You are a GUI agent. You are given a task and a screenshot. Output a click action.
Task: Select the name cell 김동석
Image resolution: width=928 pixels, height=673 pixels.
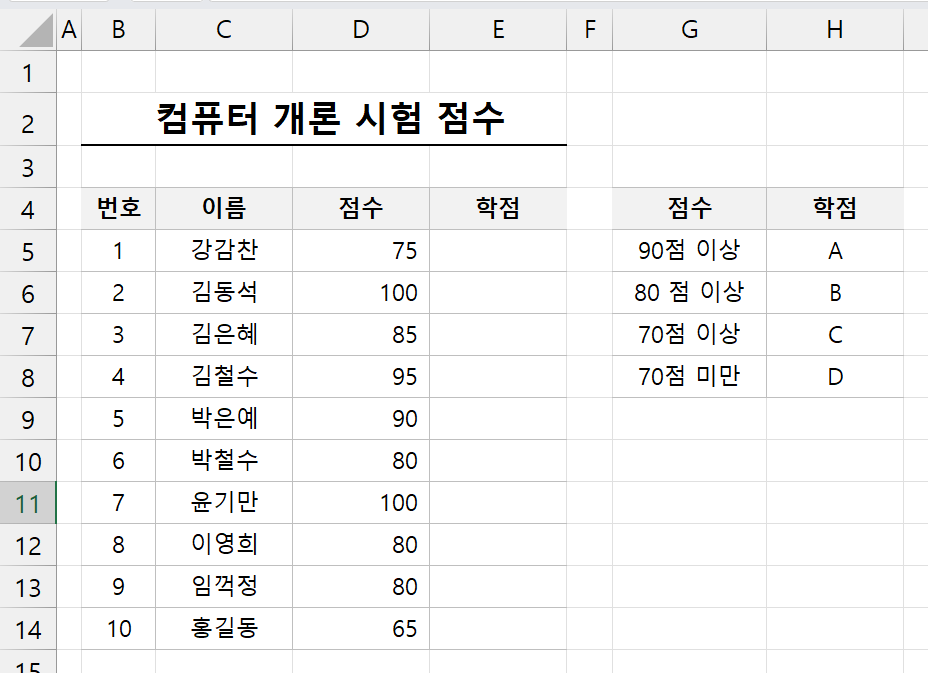(x=224, y=292)
